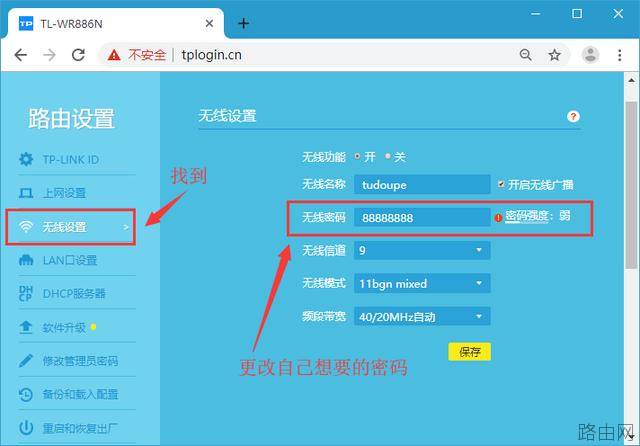Click the 无线设置 page heading
This screenshot has width=640, height=446.
[227, 116]
